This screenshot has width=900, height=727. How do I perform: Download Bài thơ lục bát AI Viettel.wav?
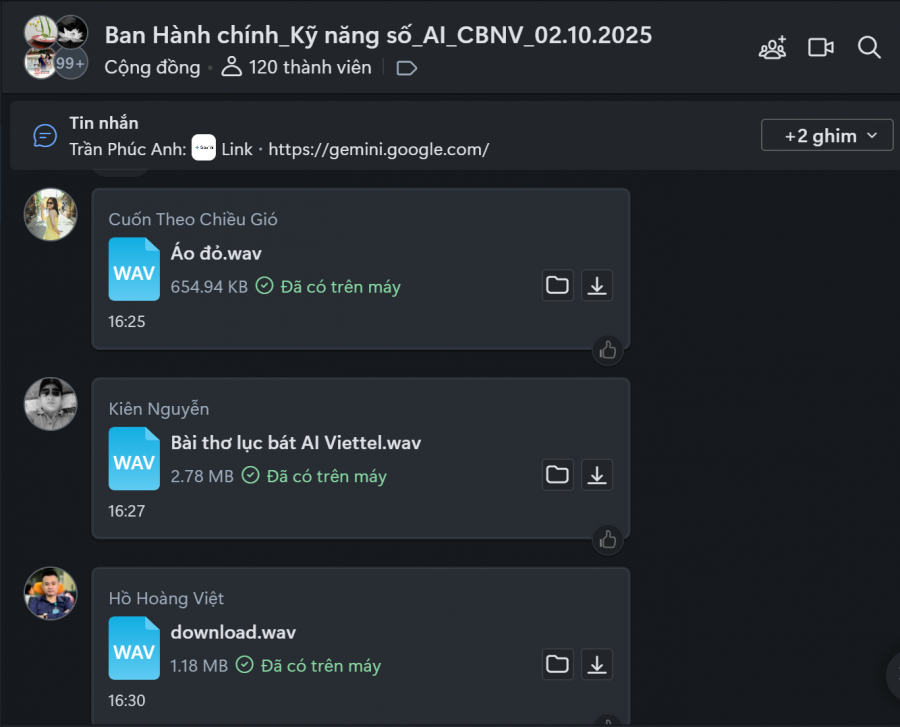click(x=597, y=475)
